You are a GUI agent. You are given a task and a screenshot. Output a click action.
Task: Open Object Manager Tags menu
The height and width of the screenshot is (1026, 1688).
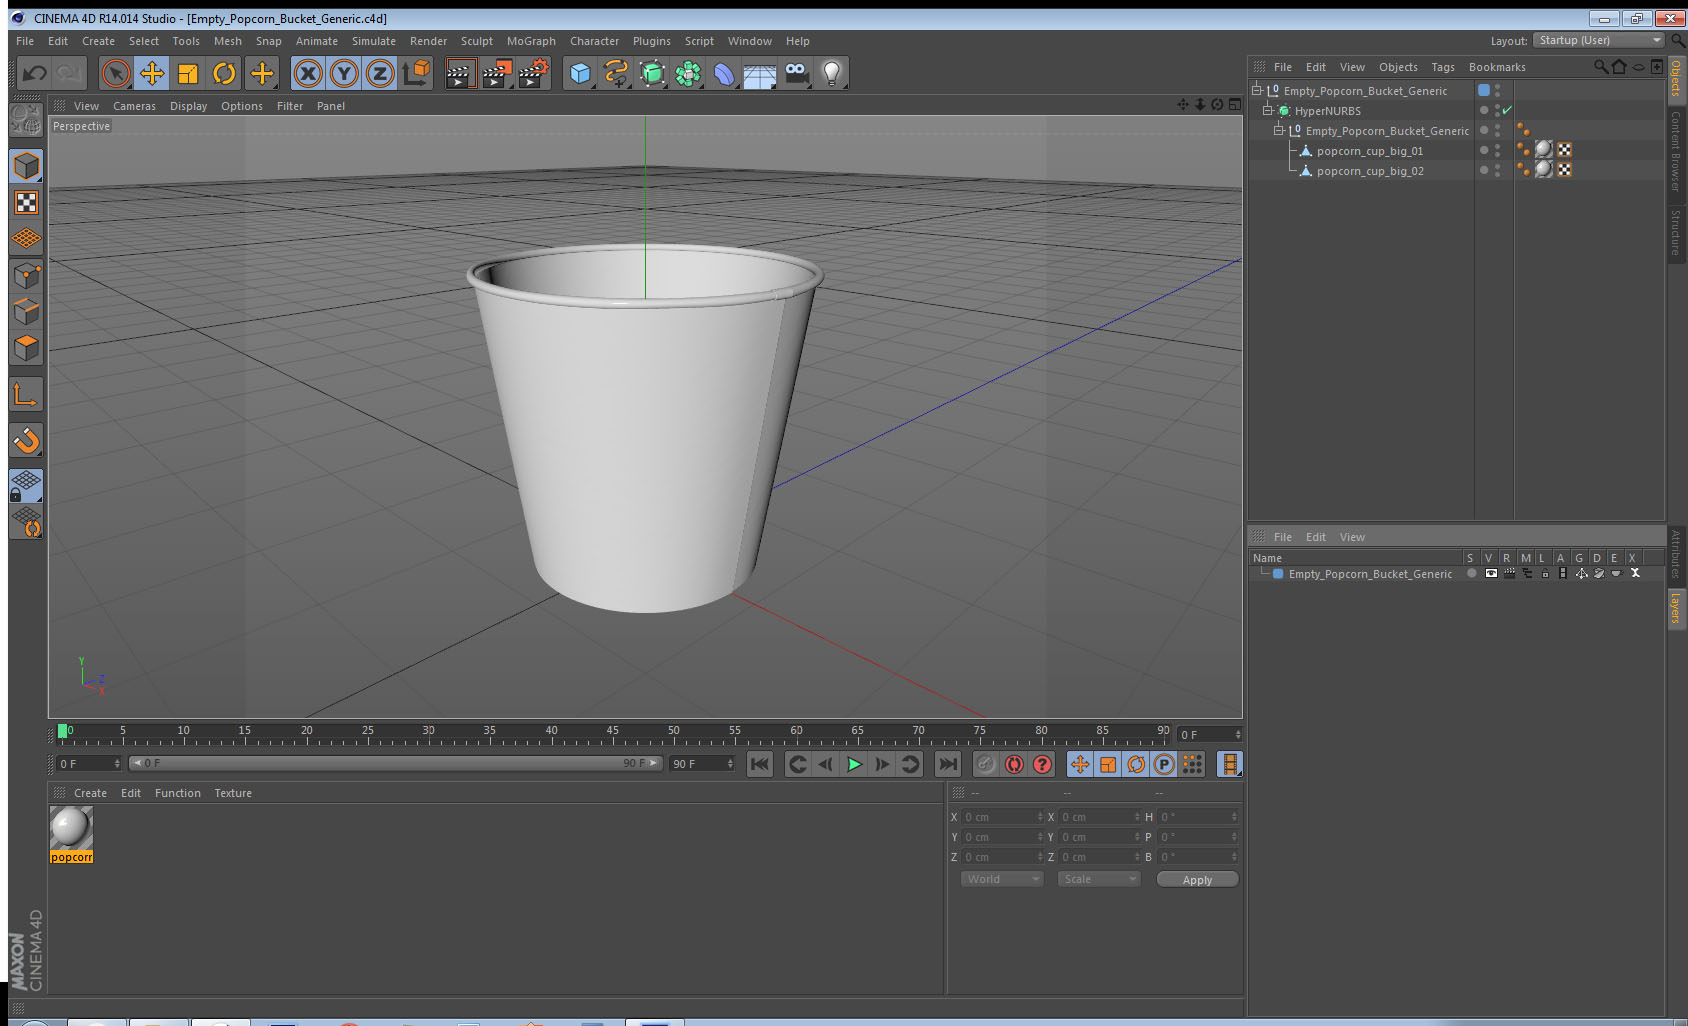pos(1442,67)
